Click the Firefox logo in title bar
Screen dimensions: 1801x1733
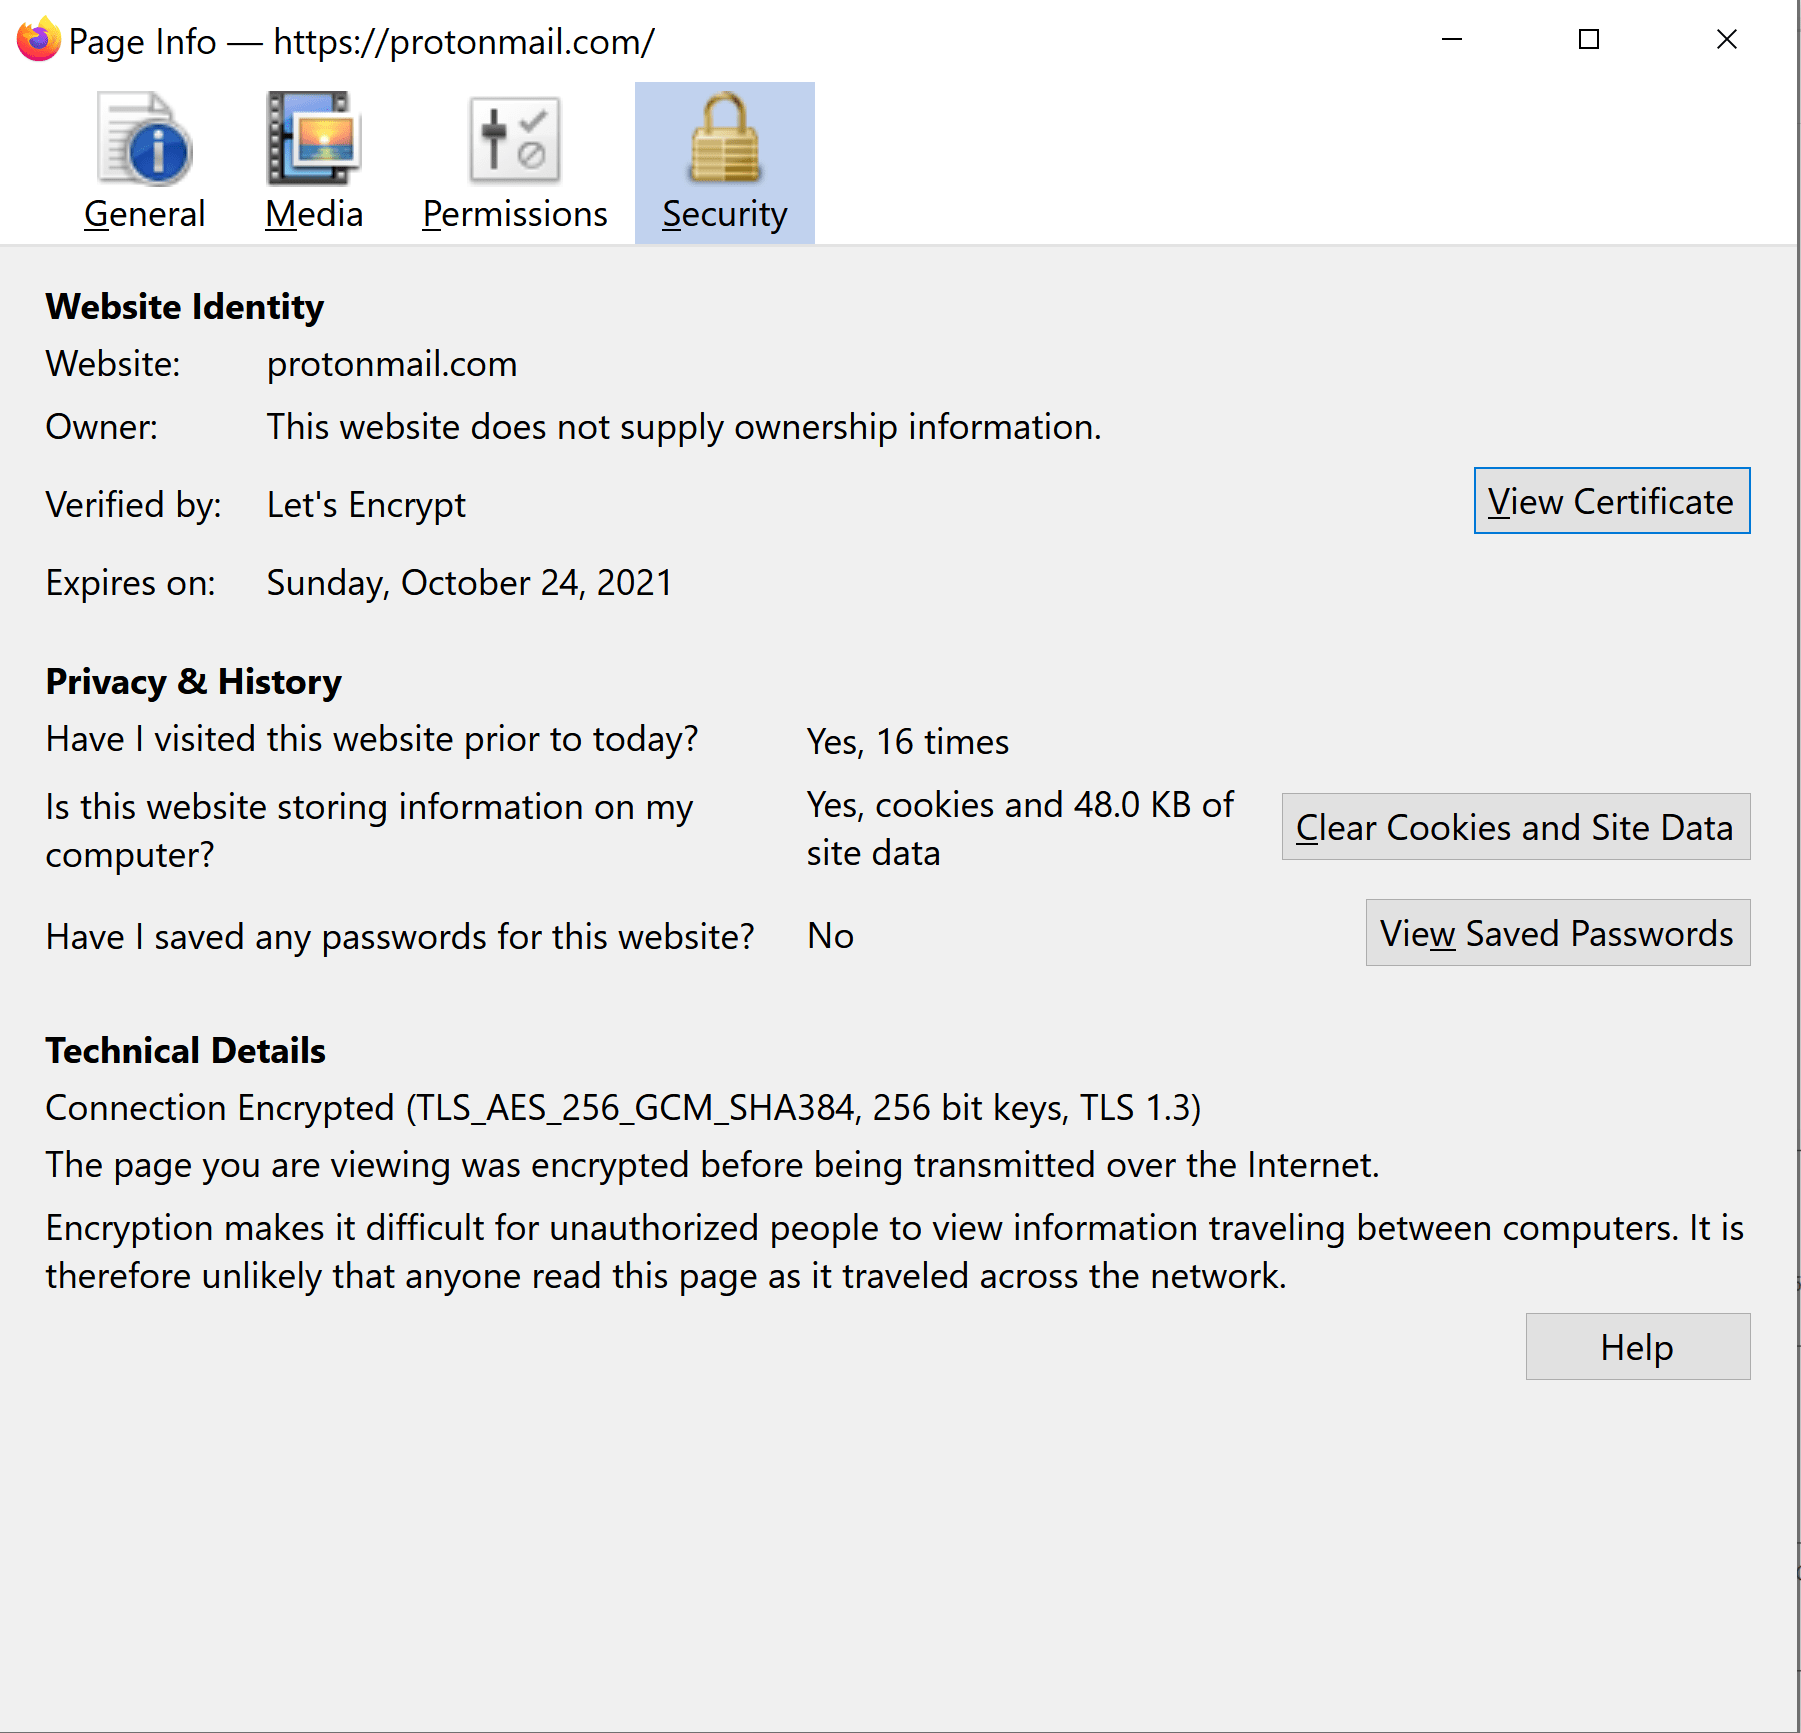click(39, 40)
